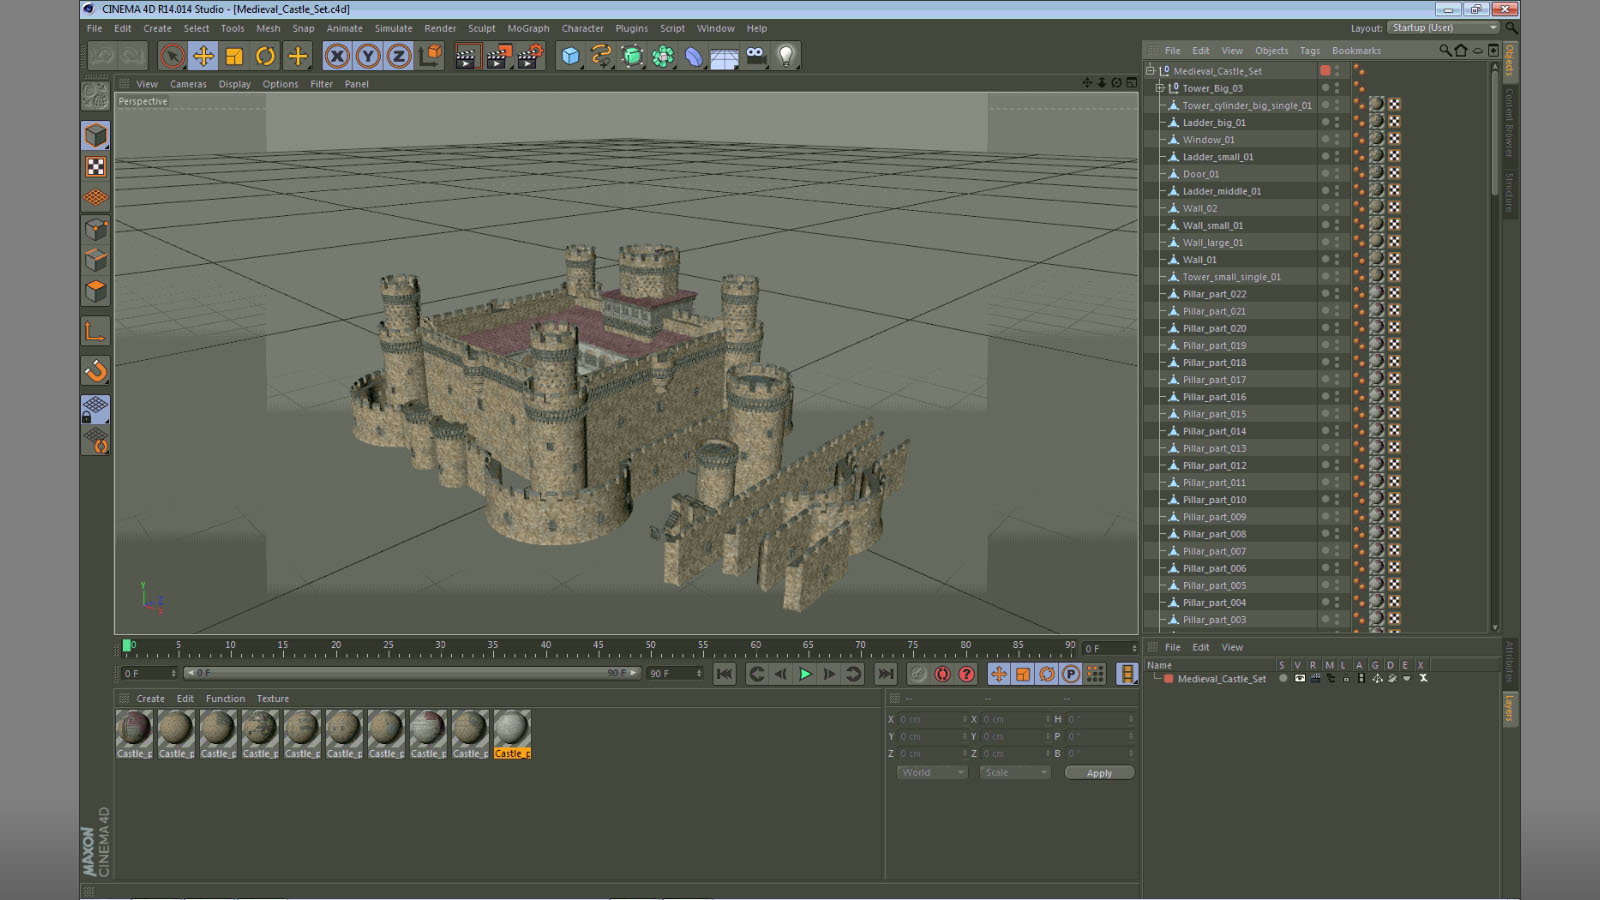Image resolution: width=1600 pixels, height=900 pixels.
Task: Toggle automatic keyframing red button
Action: (942, 674)
